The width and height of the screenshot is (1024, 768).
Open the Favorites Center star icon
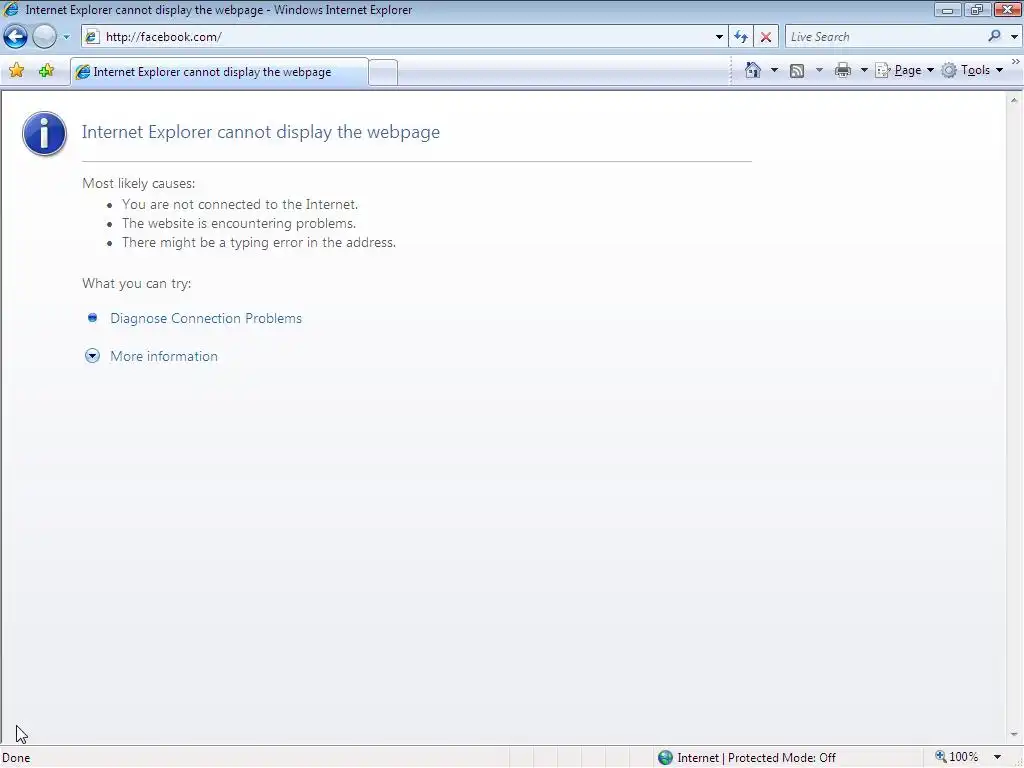(16, 71)
